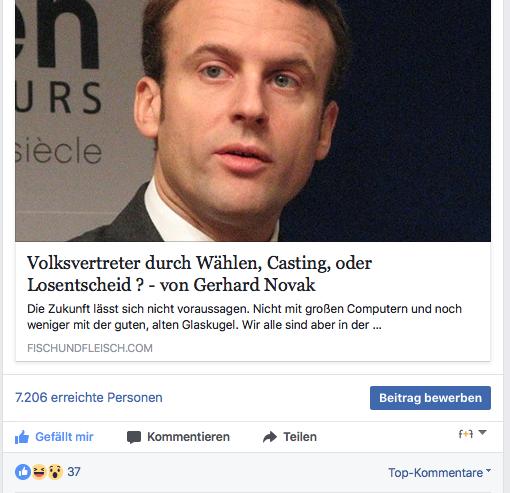Open the post-as identity dropdown arrow
Image resolution: width=510 pixels, height=493 pixels.
(482, 432)
